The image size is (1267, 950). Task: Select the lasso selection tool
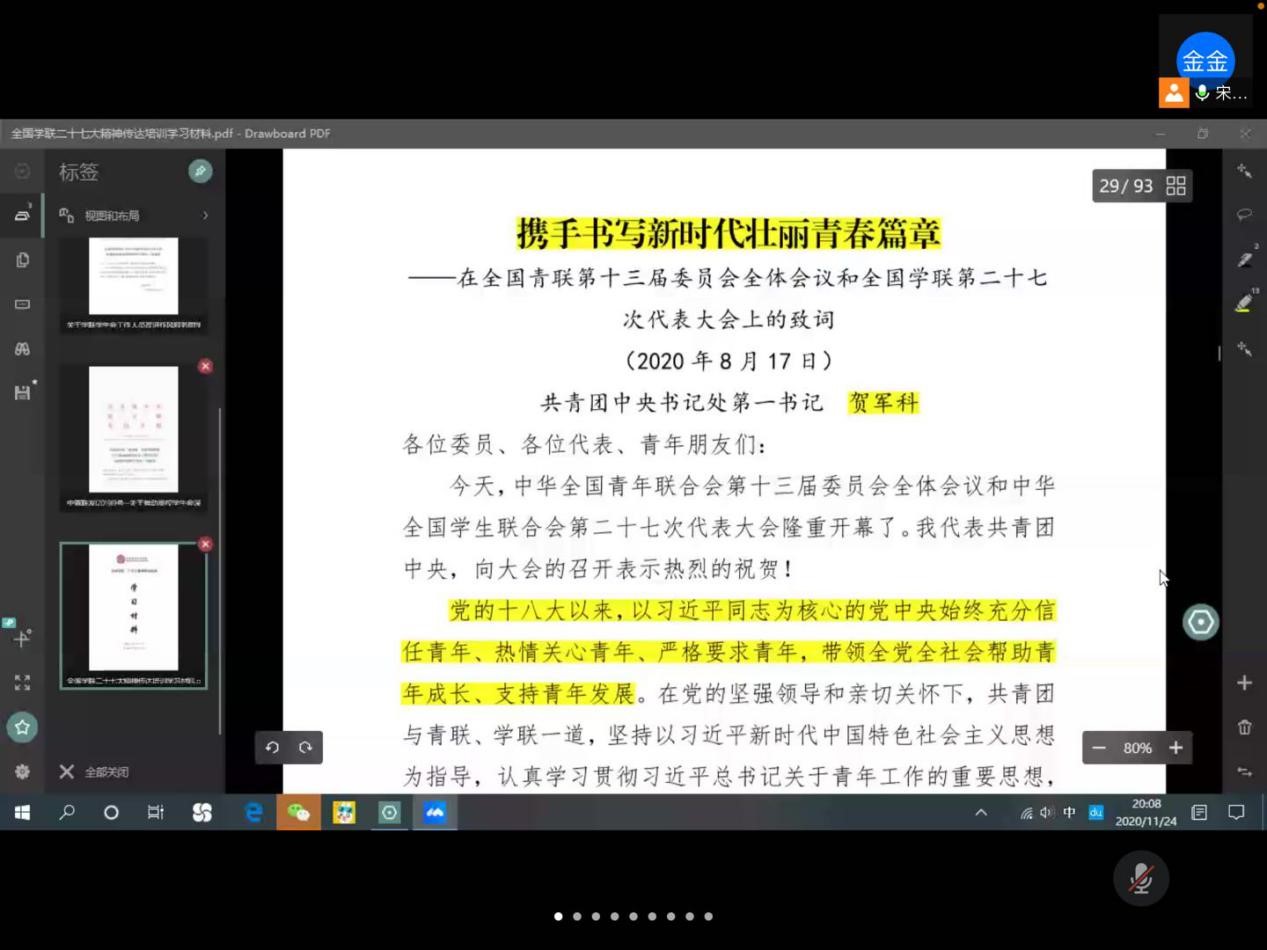tap(1245, 215)
